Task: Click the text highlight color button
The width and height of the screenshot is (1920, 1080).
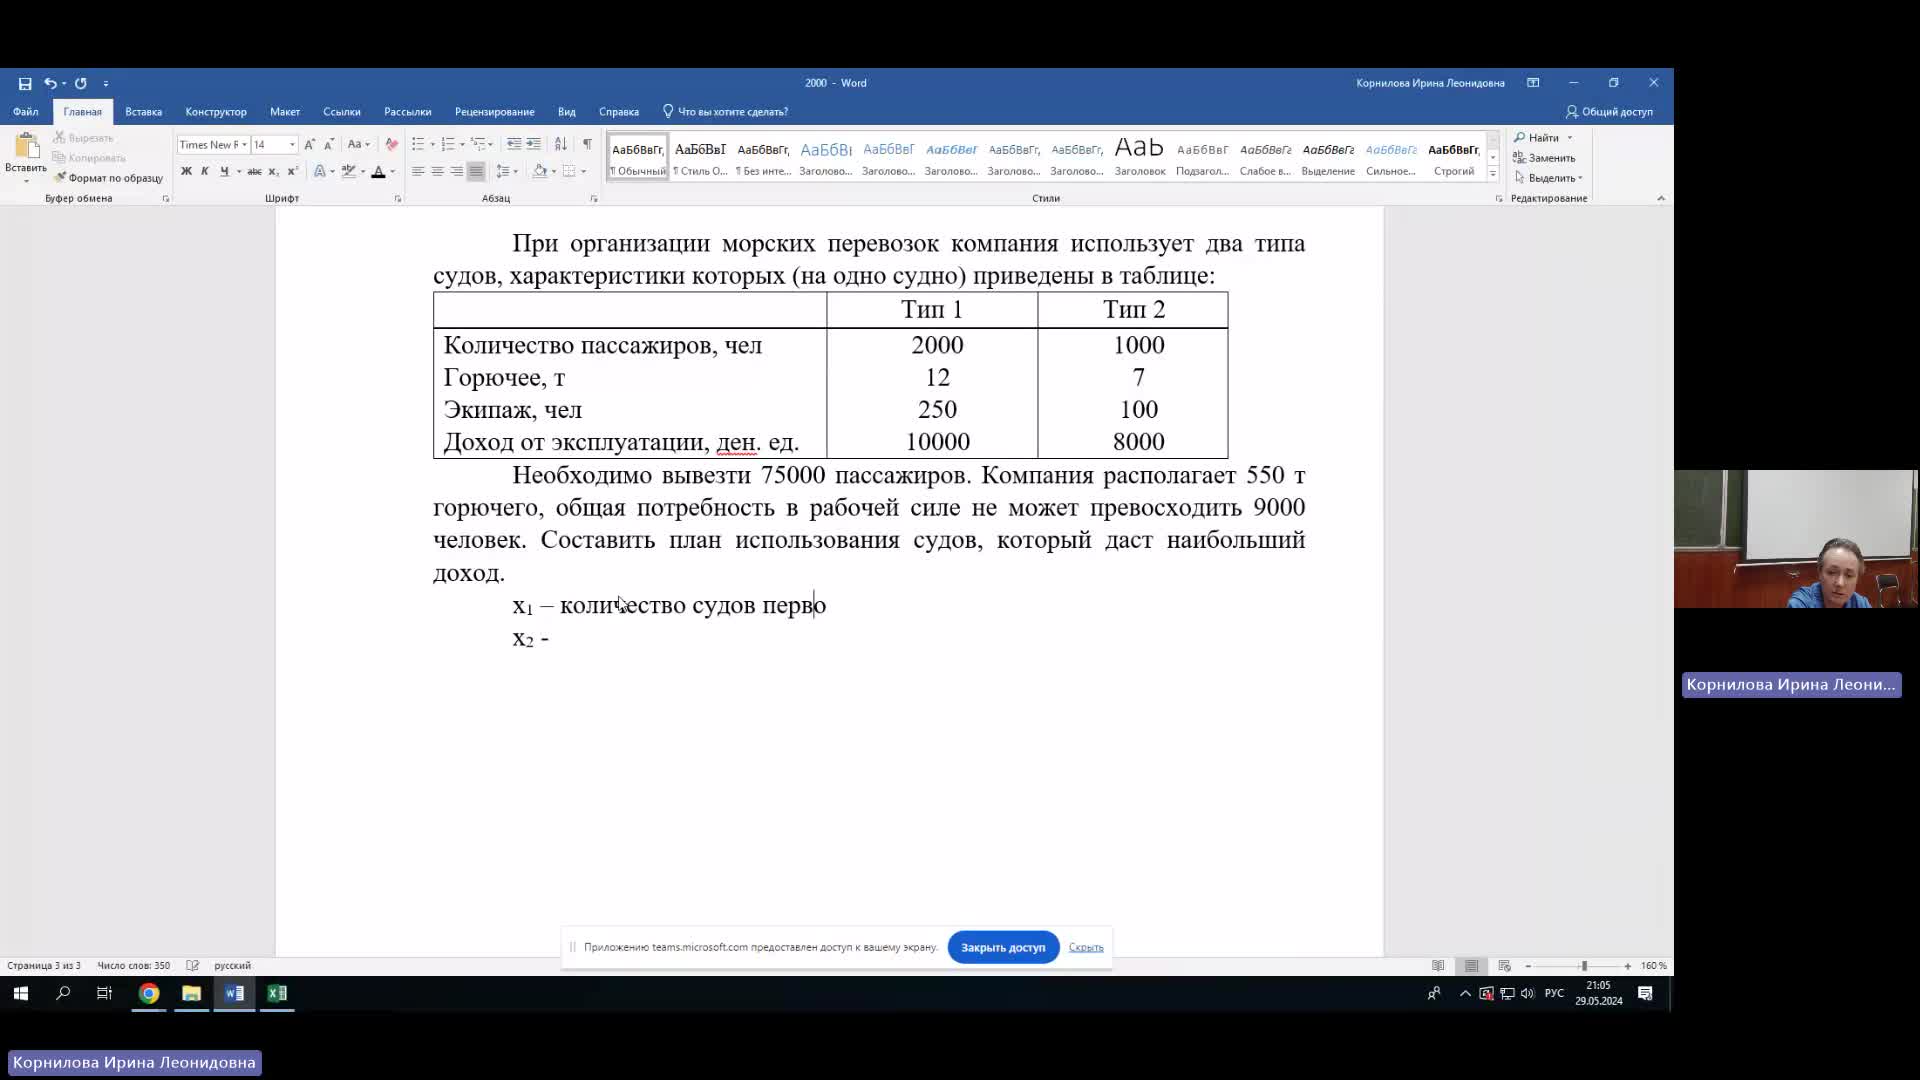Action: pyautogui.click(x=348, y=171)
